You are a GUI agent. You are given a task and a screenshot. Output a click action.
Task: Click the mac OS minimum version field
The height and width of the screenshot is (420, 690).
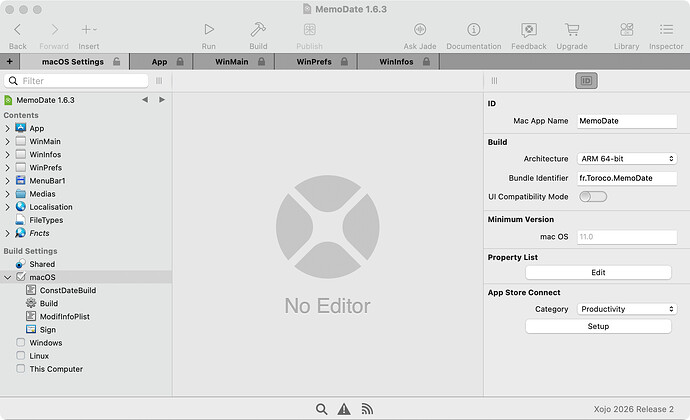[x=627, y=237]
